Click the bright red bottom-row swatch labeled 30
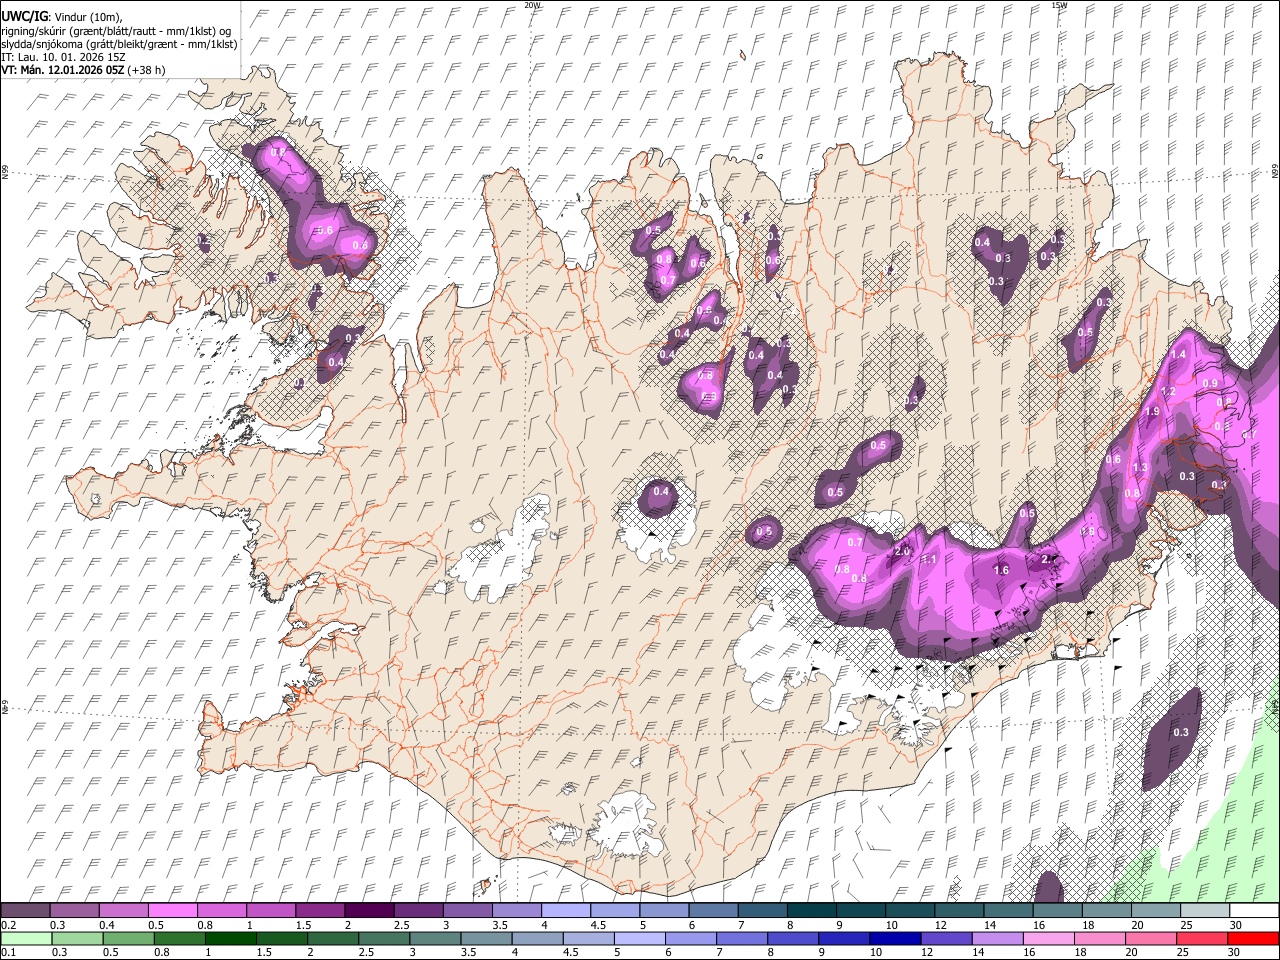This screenshot has height=960, width=1280. click(x=1253, y=938)
